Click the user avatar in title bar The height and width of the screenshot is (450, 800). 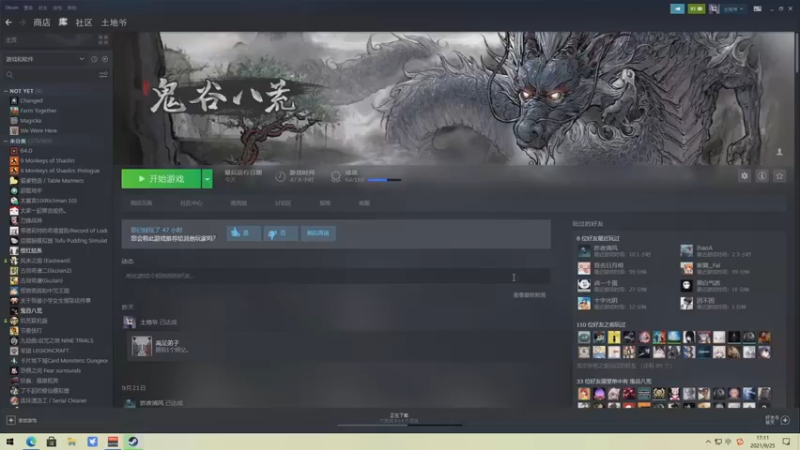pos(714,9)
